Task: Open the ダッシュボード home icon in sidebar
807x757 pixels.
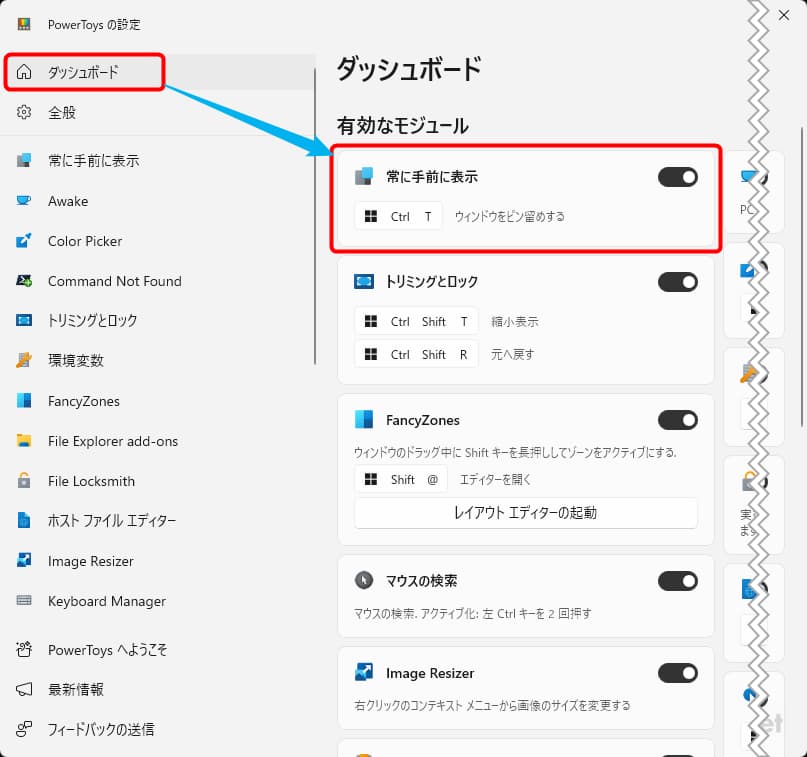Action: [x=24, y=72]
